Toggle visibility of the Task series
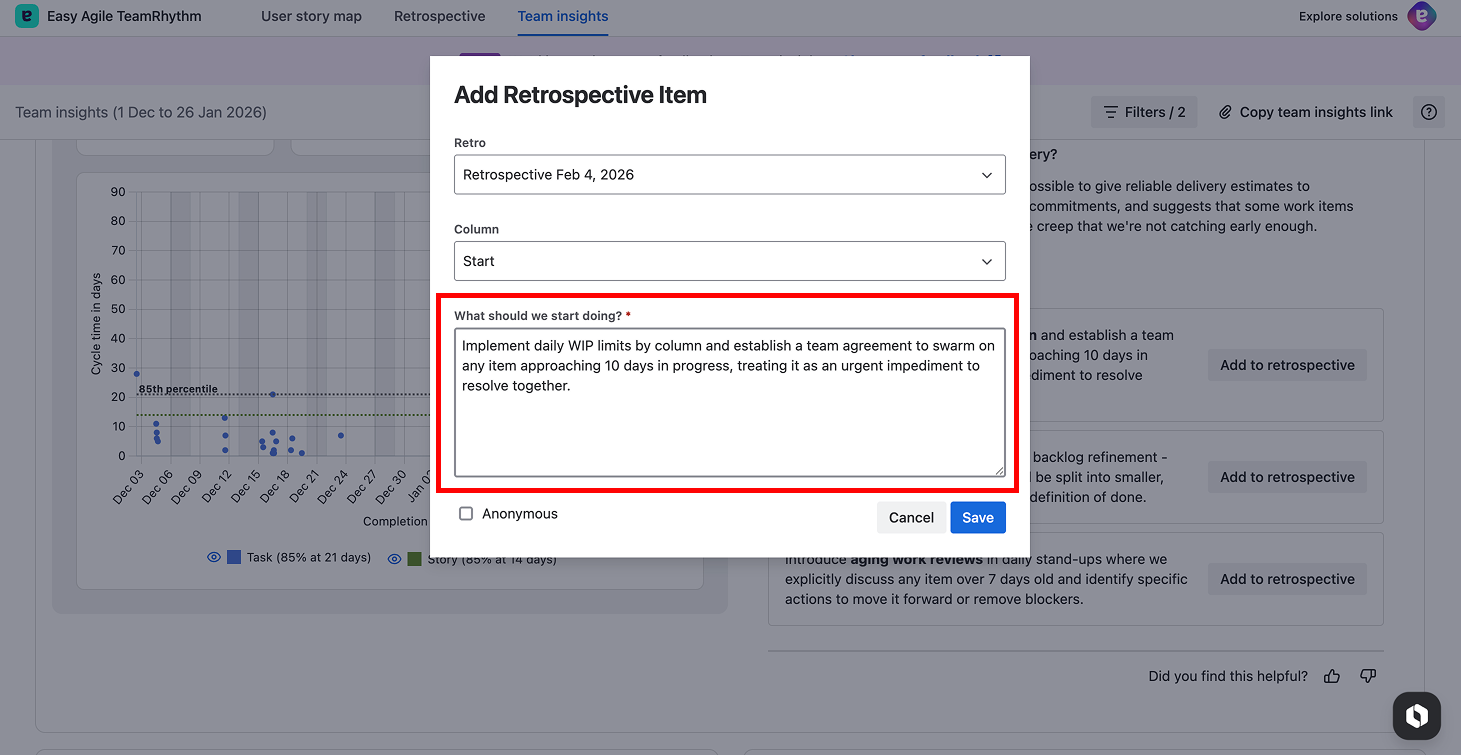1461x755 pixels. click(x=213, y=558)
